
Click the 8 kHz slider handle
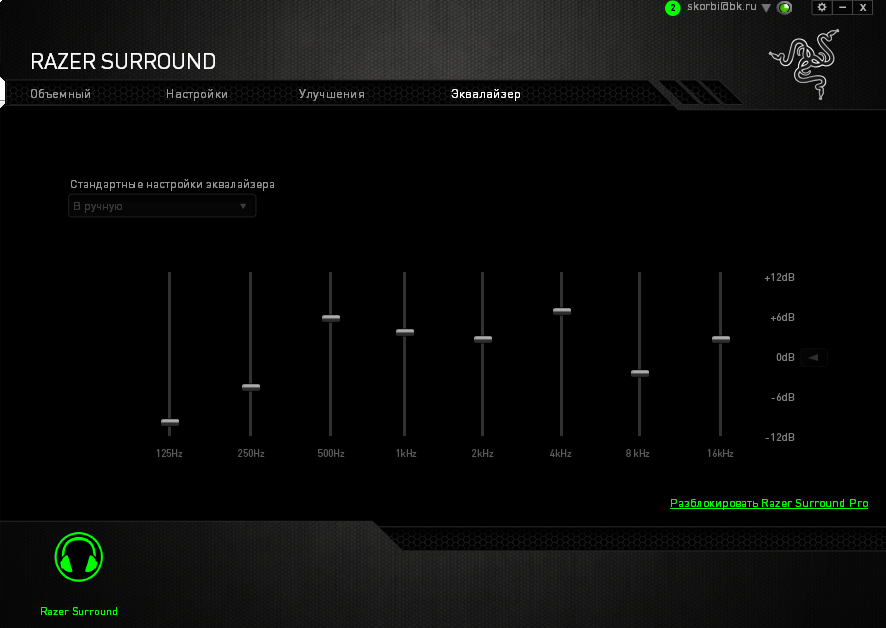coord(640,373)
